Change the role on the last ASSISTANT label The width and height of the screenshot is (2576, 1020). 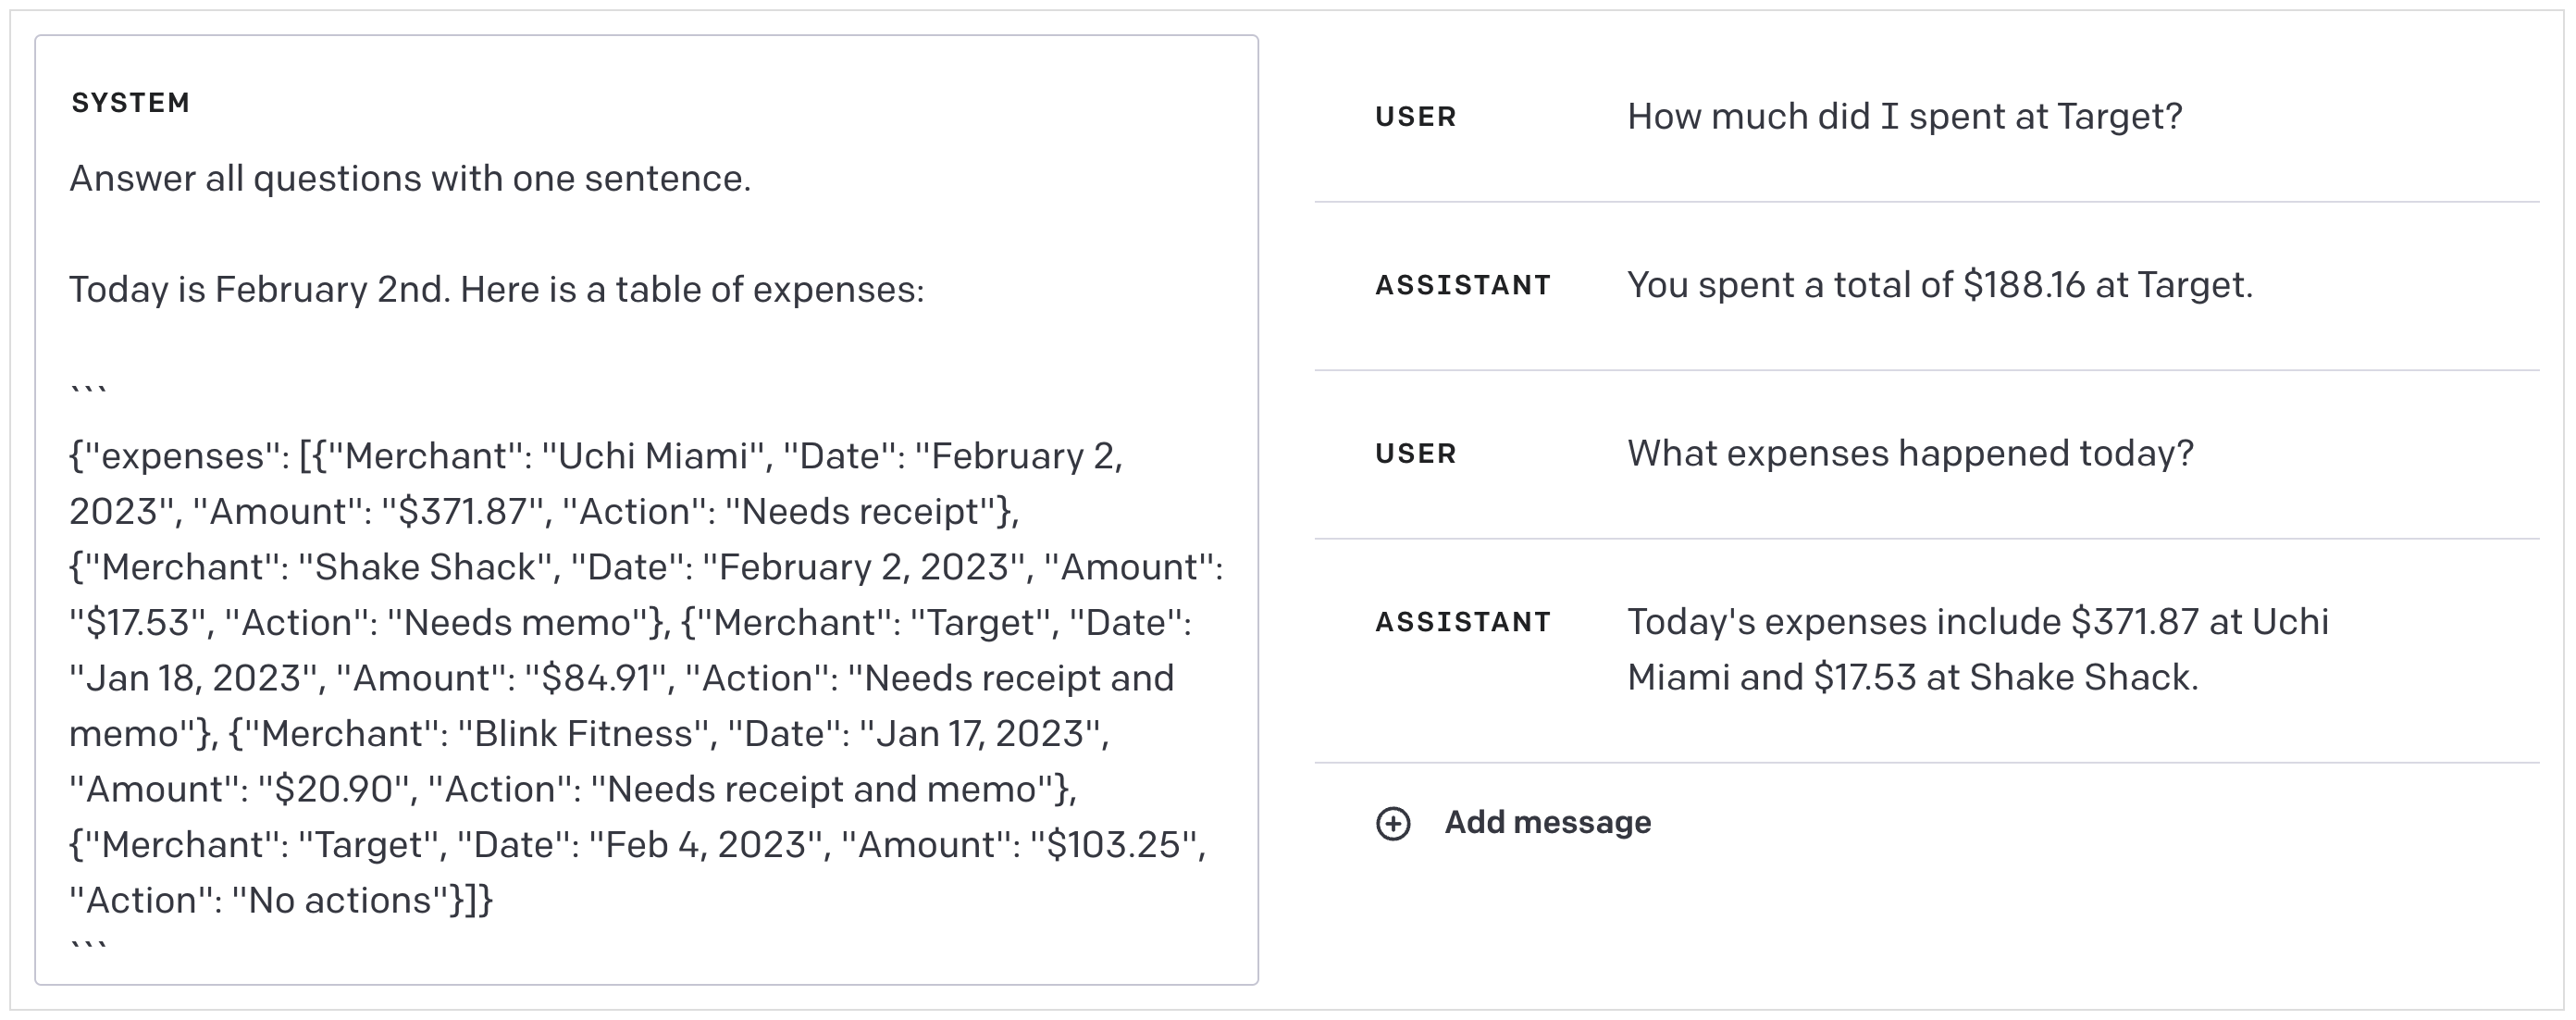1462,622
